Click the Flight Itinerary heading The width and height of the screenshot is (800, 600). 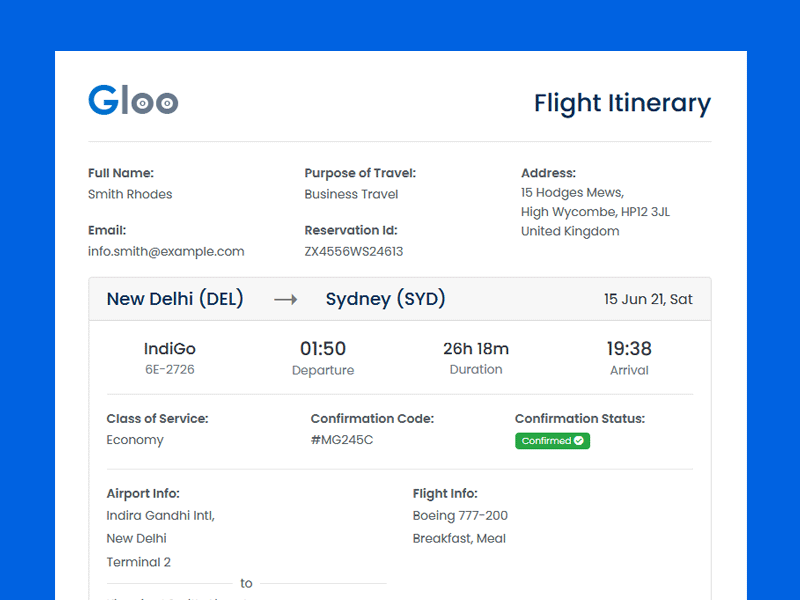pos(622,103)
